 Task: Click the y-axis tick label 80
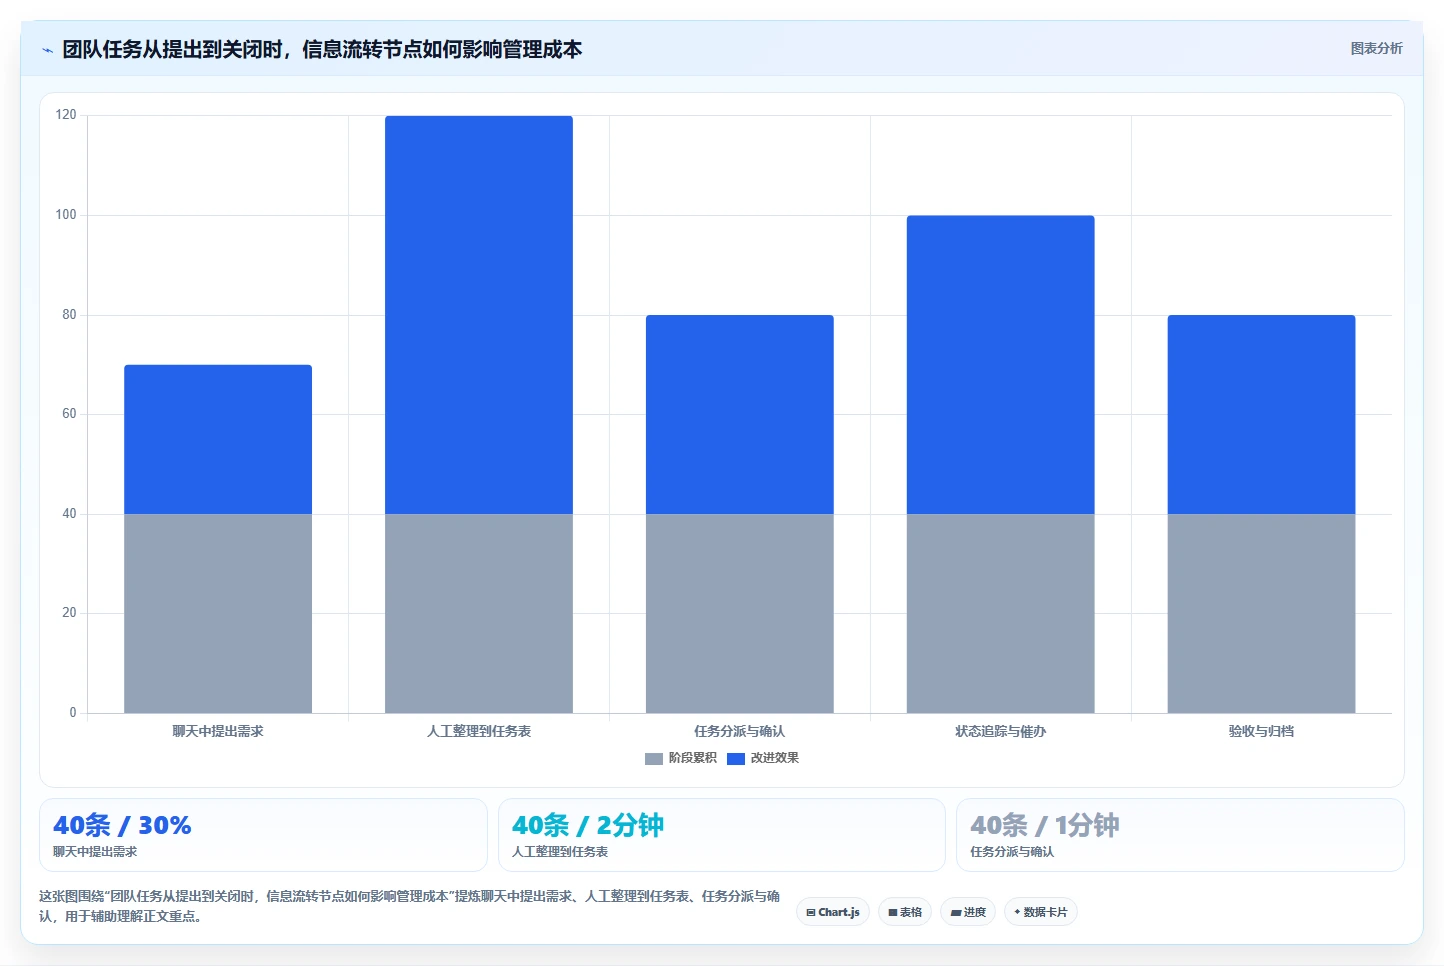[x=69, y=314]
